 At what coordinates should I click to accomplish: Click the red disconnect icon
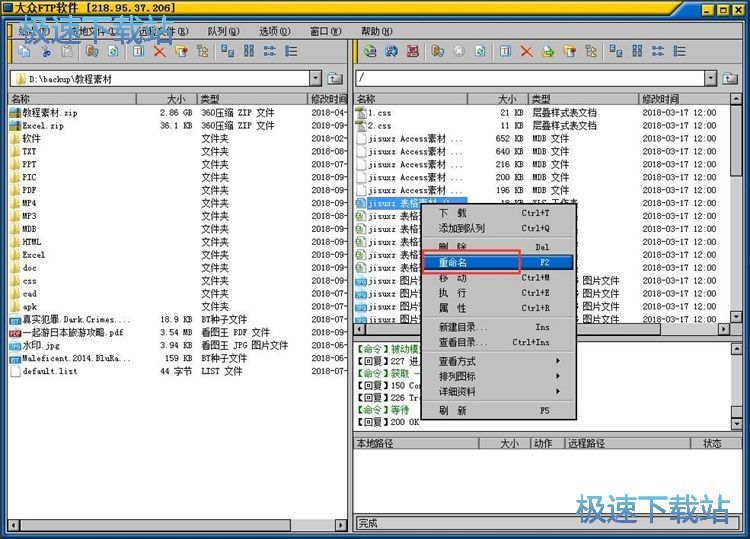[x=412, y=51]
